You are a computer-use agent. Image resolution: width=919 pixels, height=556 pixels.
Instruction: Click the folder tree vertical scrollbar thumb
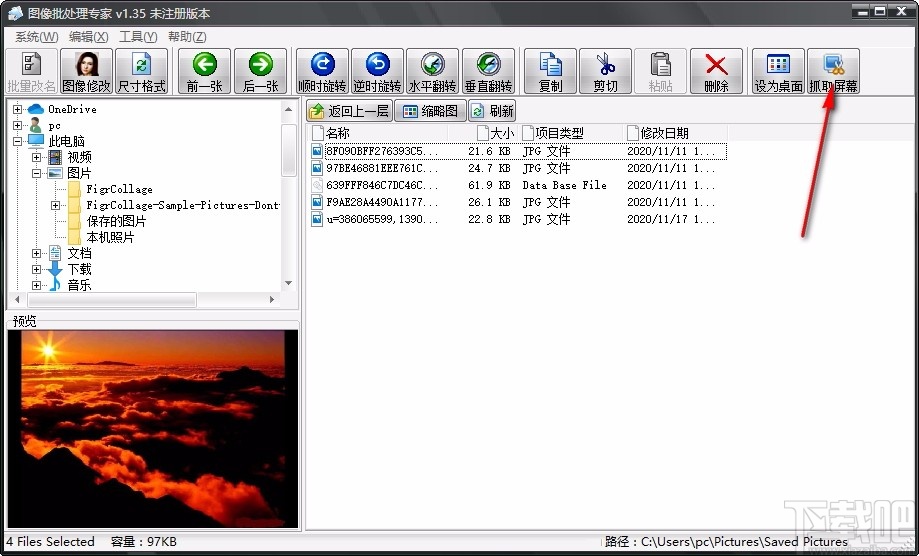(289, 150)
